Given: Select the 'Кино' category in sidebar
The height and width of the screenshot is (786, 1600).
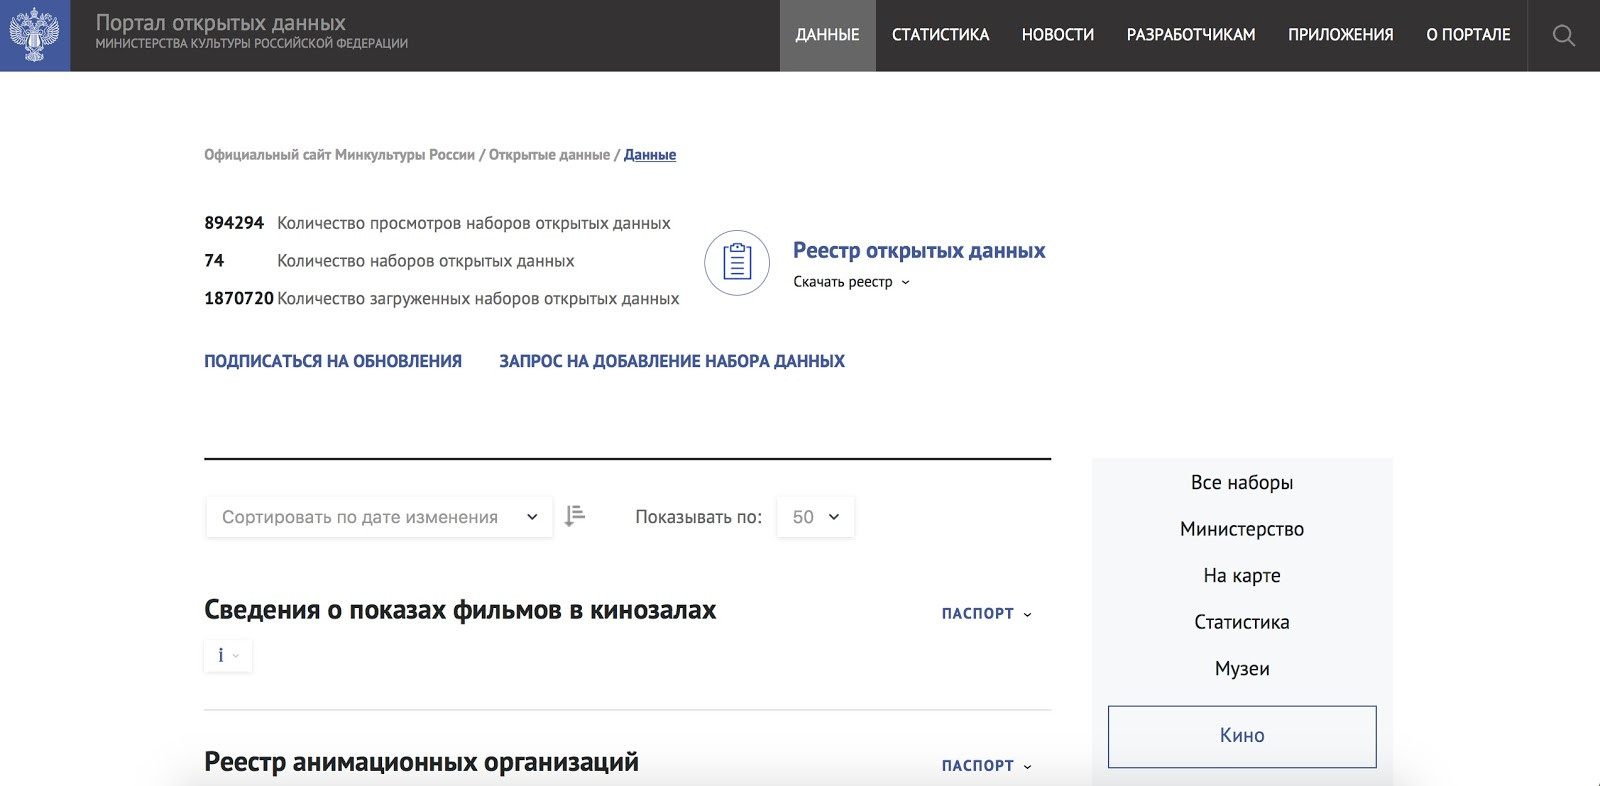Looking at the screenshot, I should click(1241, 736).
